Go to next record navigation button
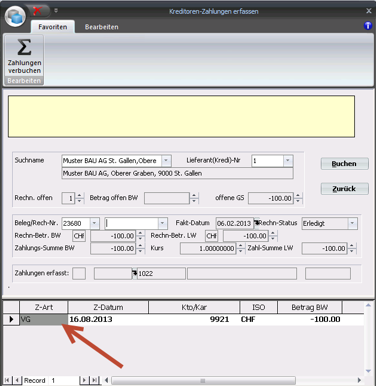 coord(84,380)
